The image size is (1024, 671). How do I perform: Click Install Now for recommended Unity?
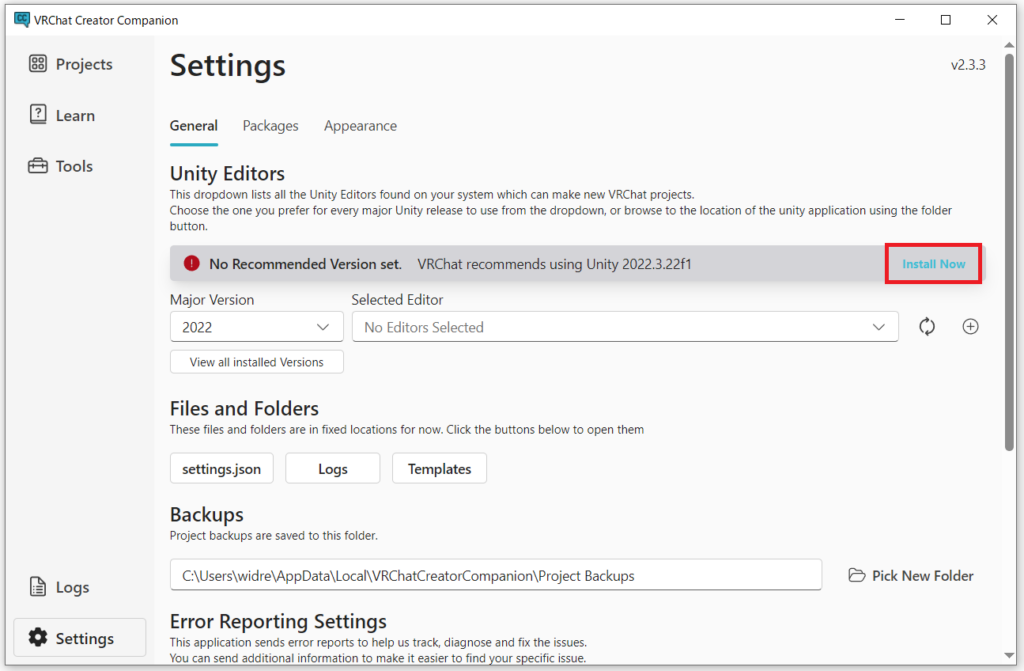(x=933, y=264)
